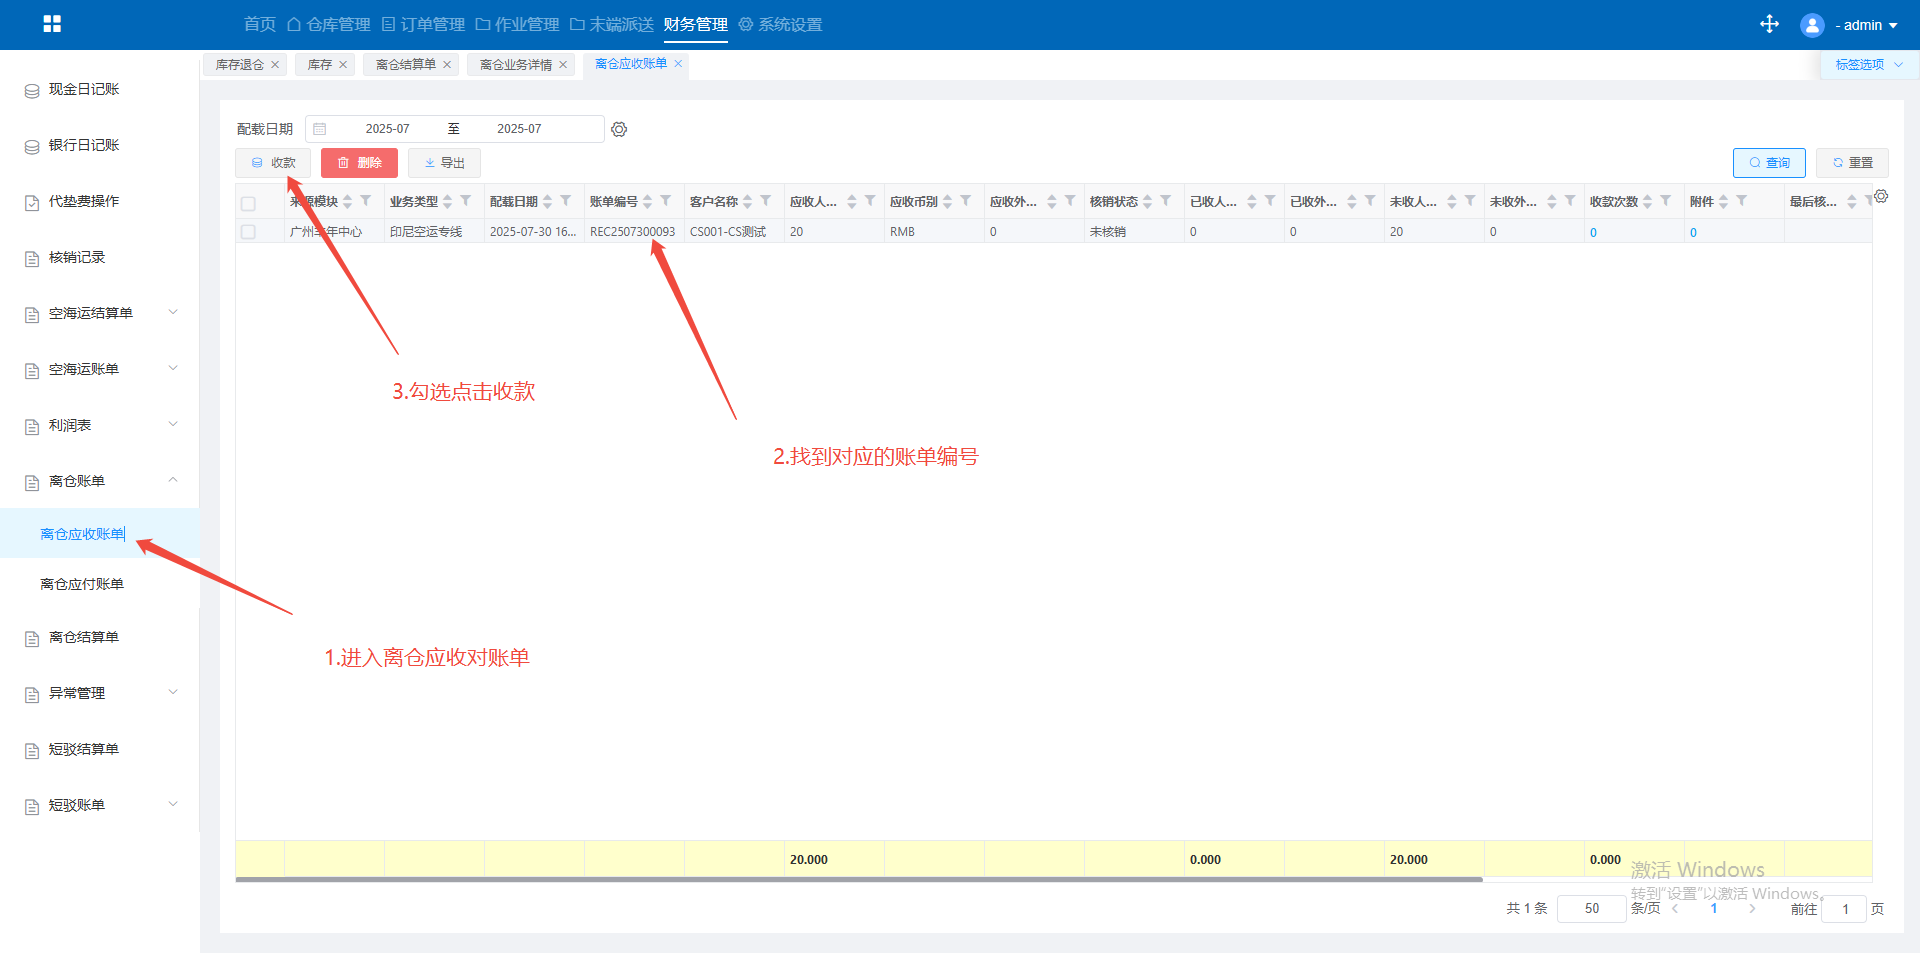The height and width of the screenshot is (953, 1920).
Task: Check the REC2507300093 row checkbox
Action: [x=248, y=232]
